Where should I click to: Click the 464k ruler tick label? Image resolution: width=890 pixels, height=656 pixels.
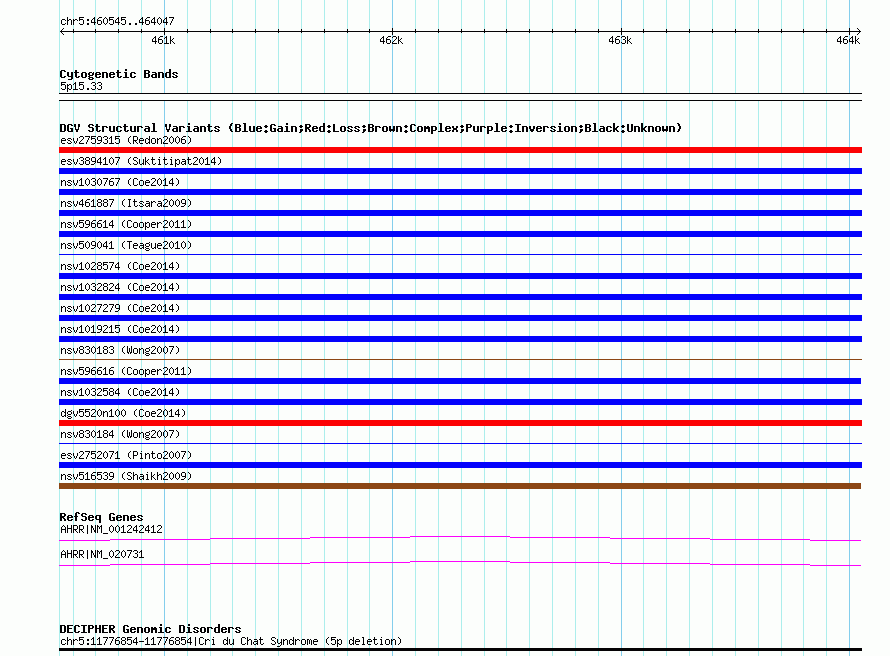pyautogui.click(x=848, y=40)
